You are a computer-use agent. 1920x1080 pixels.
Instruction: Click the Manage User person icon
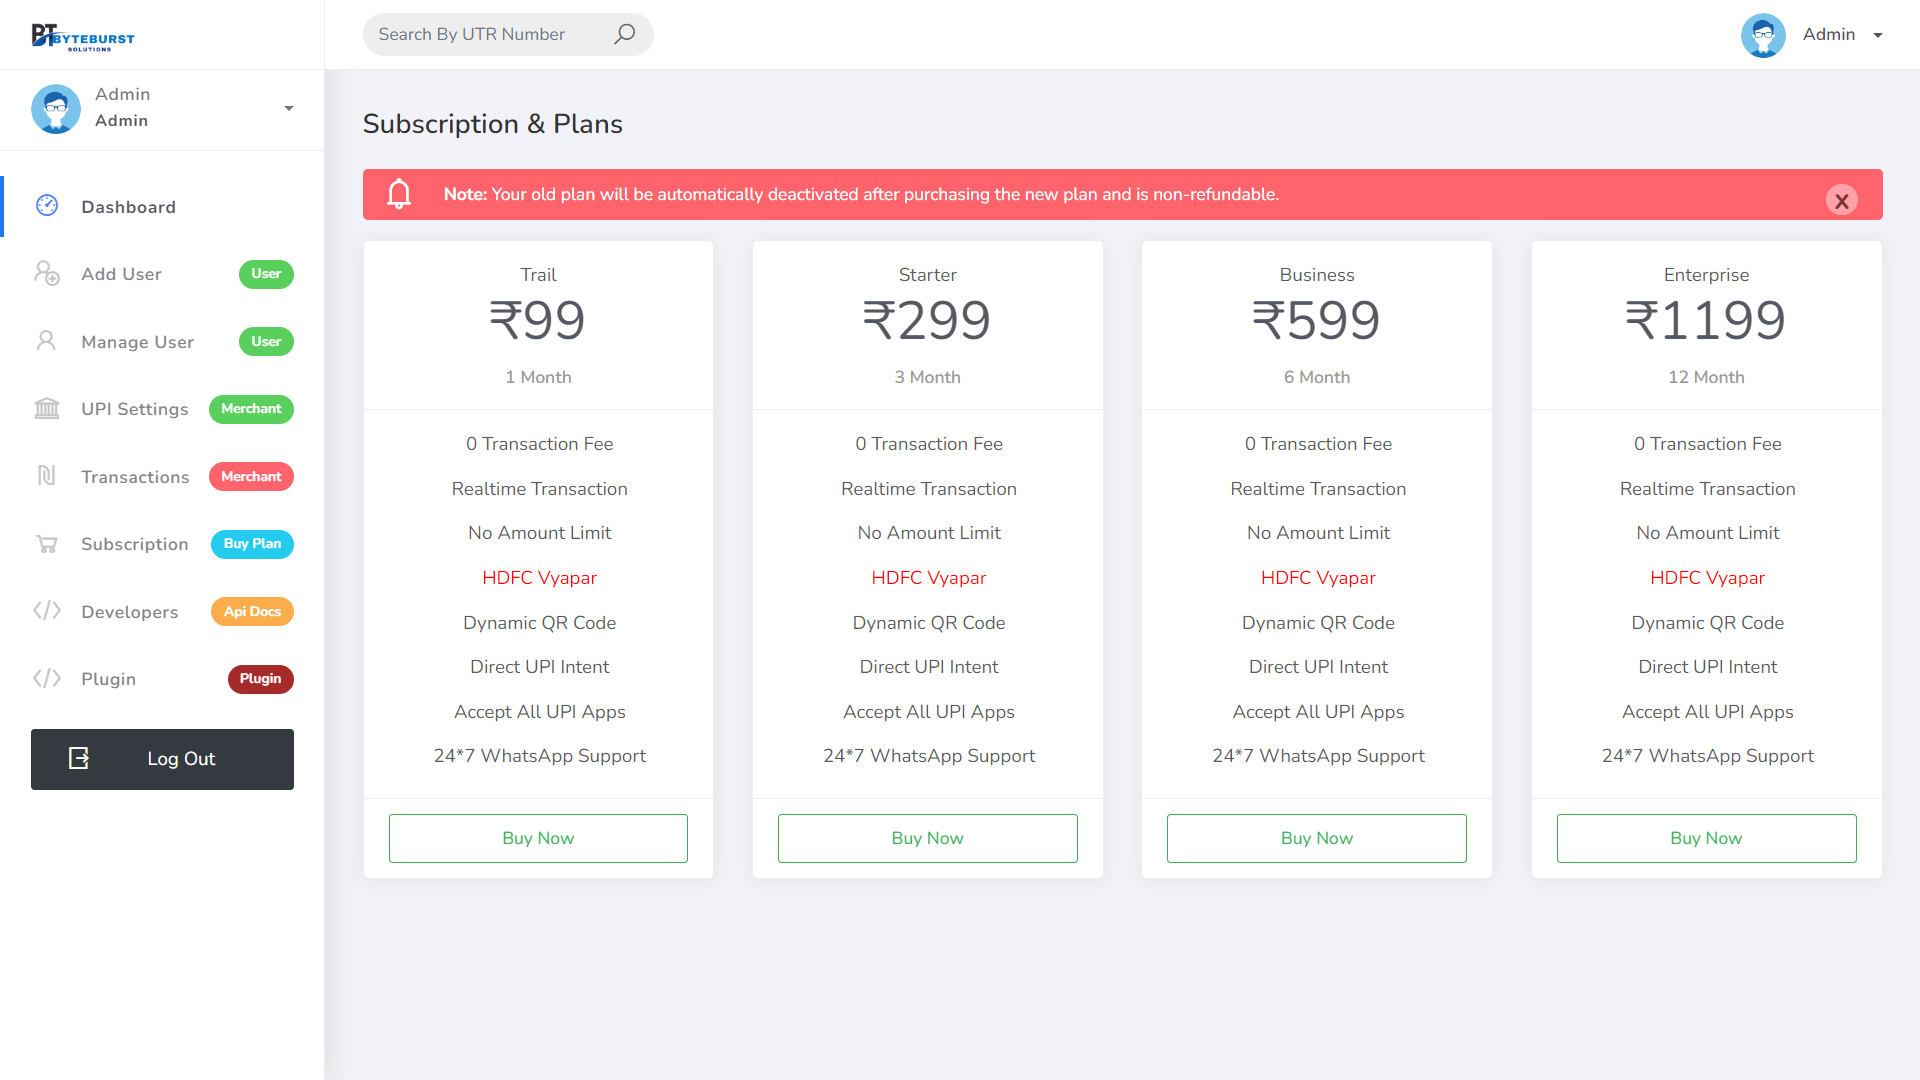pos(47,341)
